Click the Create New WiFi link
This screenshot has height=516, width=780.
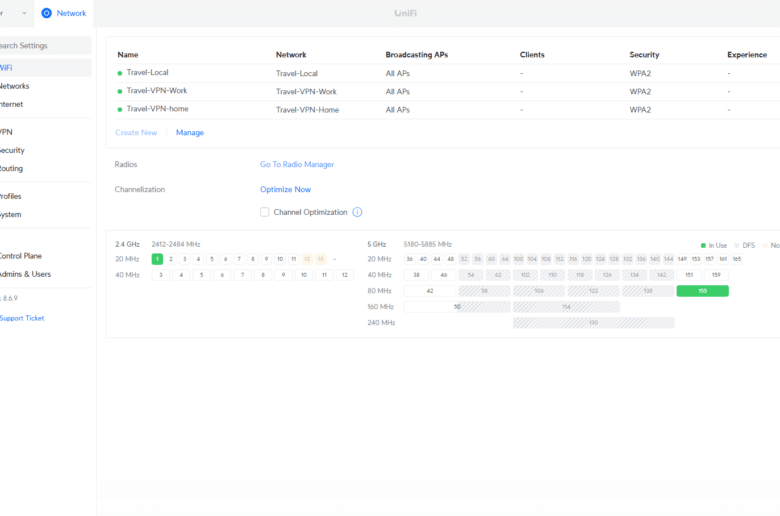point(136,132)
